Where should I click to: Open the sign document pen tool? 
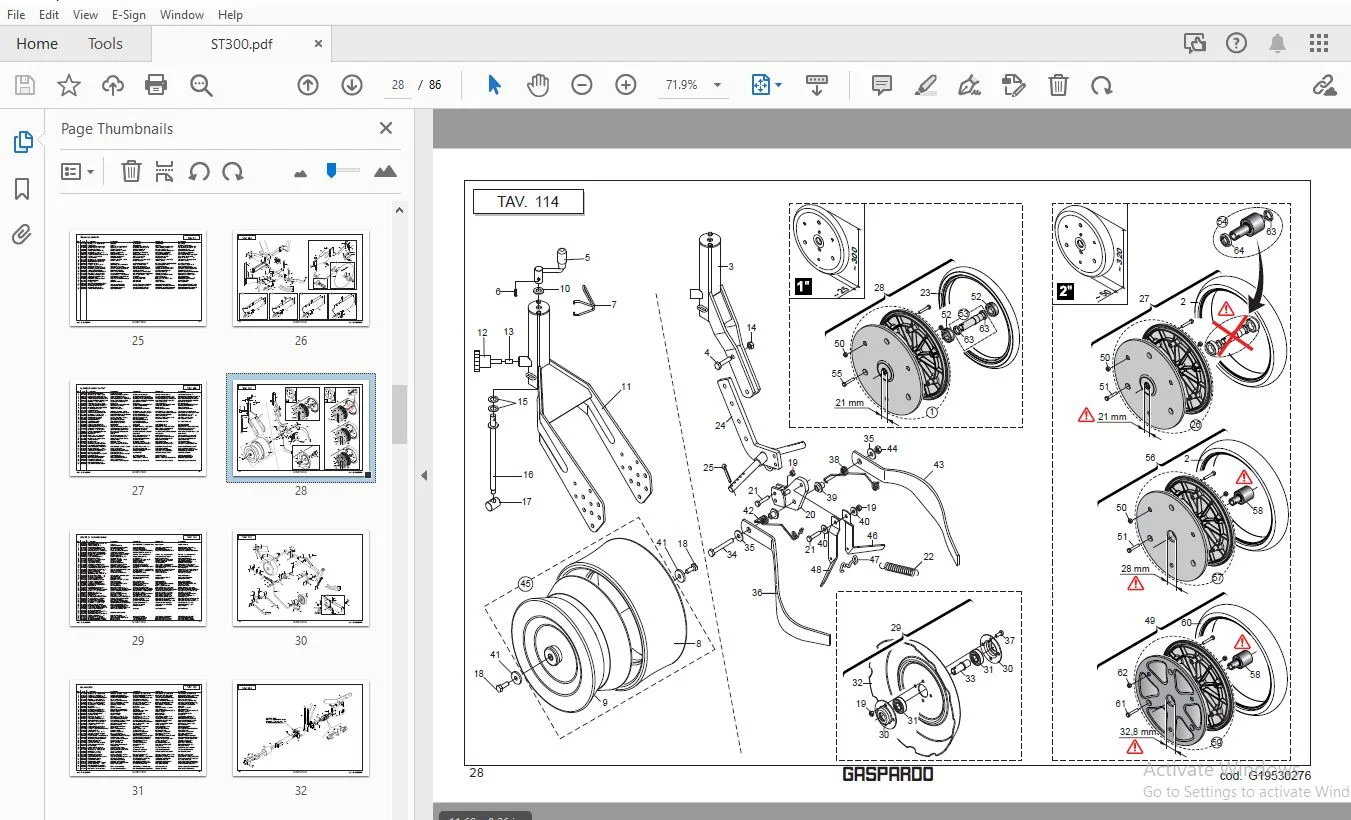click(969, 85)
